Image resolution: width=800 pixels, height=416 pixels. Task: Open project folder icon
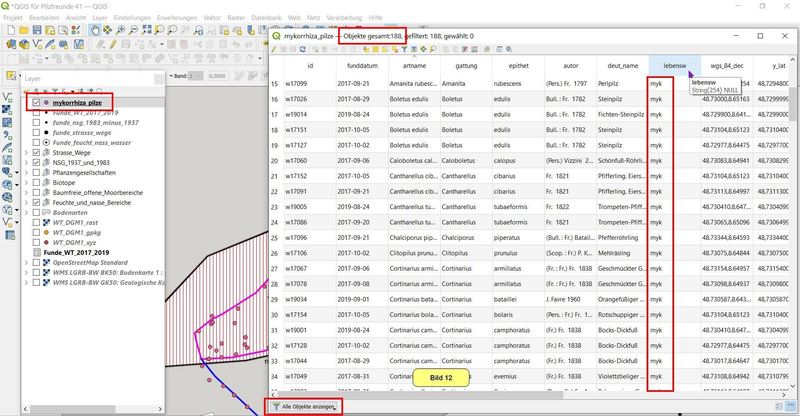click(x=23, y=30)
